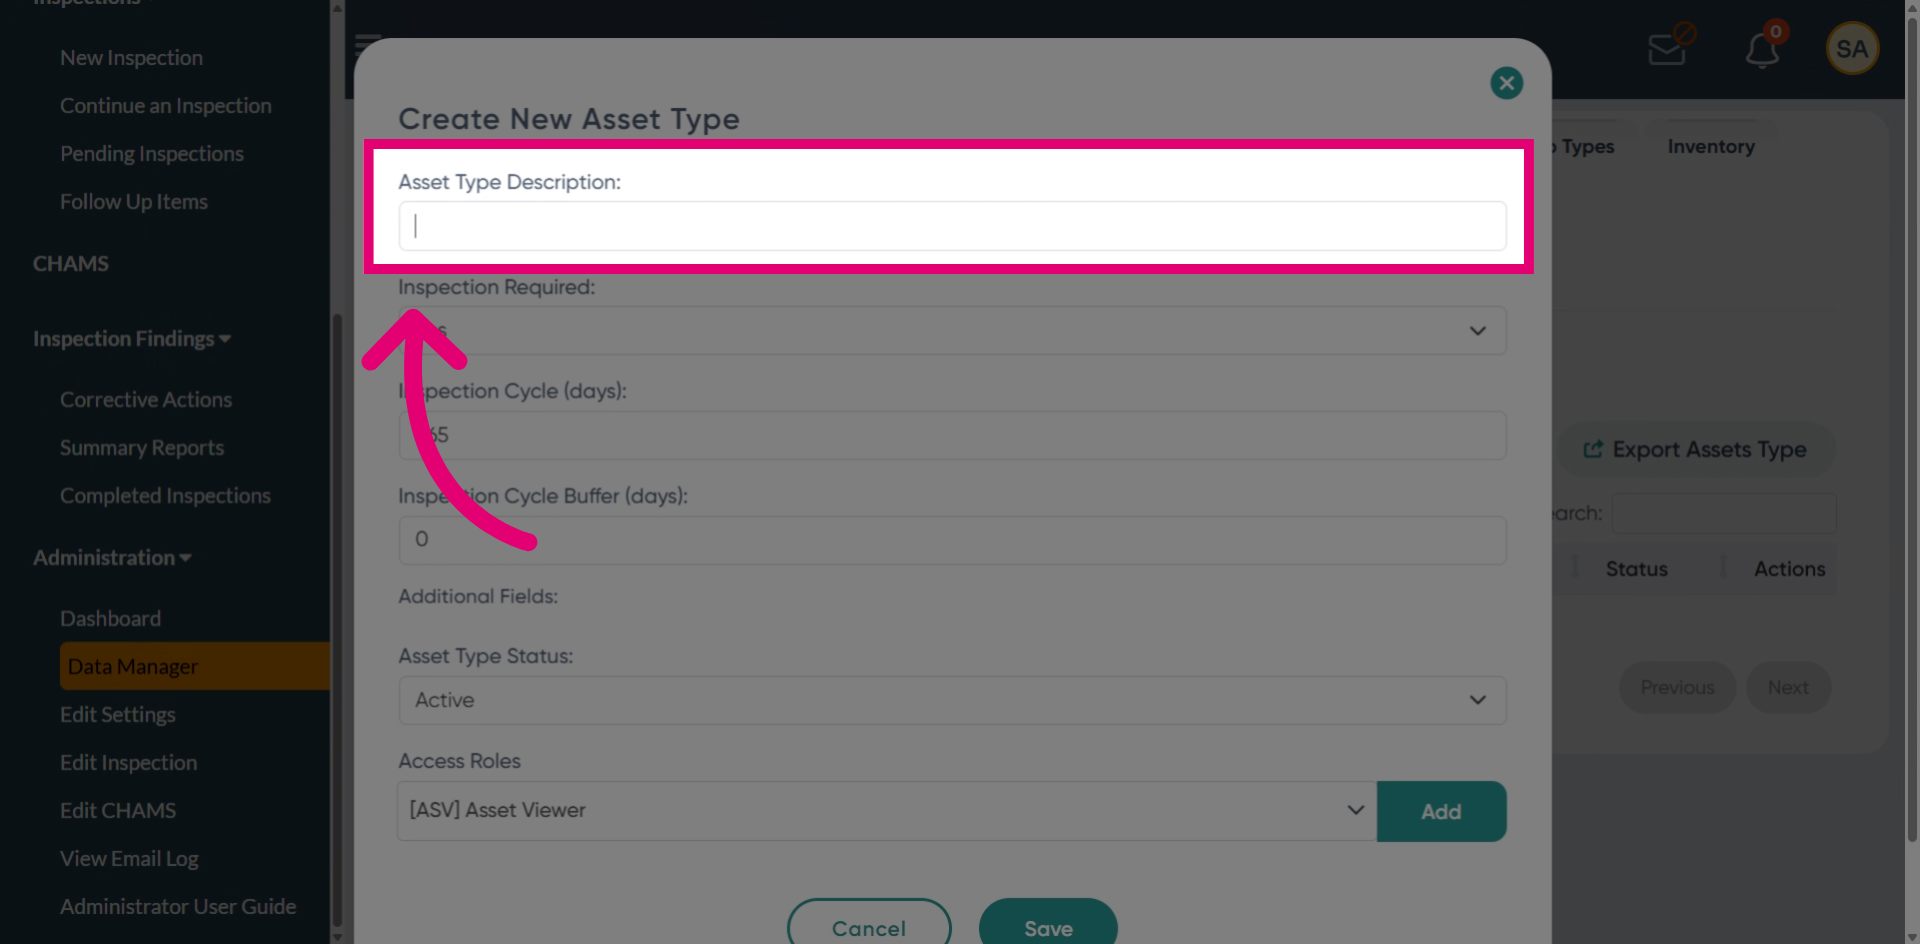
Task: Open Corrective Actions
Action: pyautogui.click(x=146, y=400)
